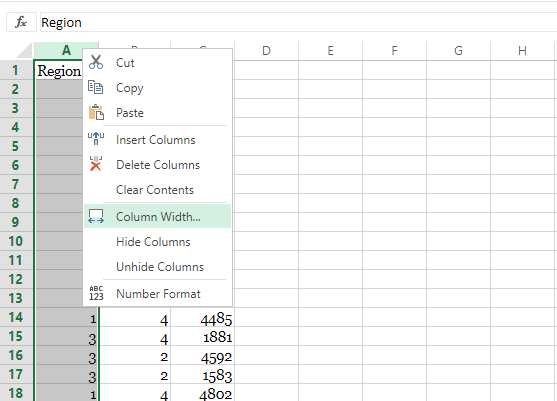Click empty cell D1
This screenshot has height=401, width=557.
point(266,70)
